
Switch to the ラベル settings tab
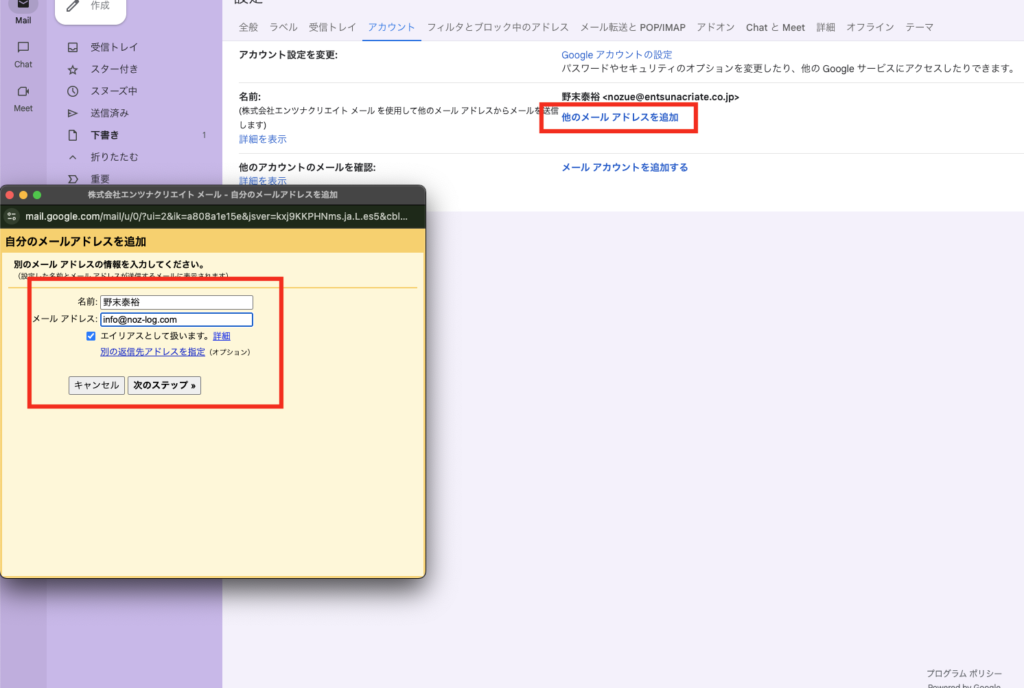283,27
